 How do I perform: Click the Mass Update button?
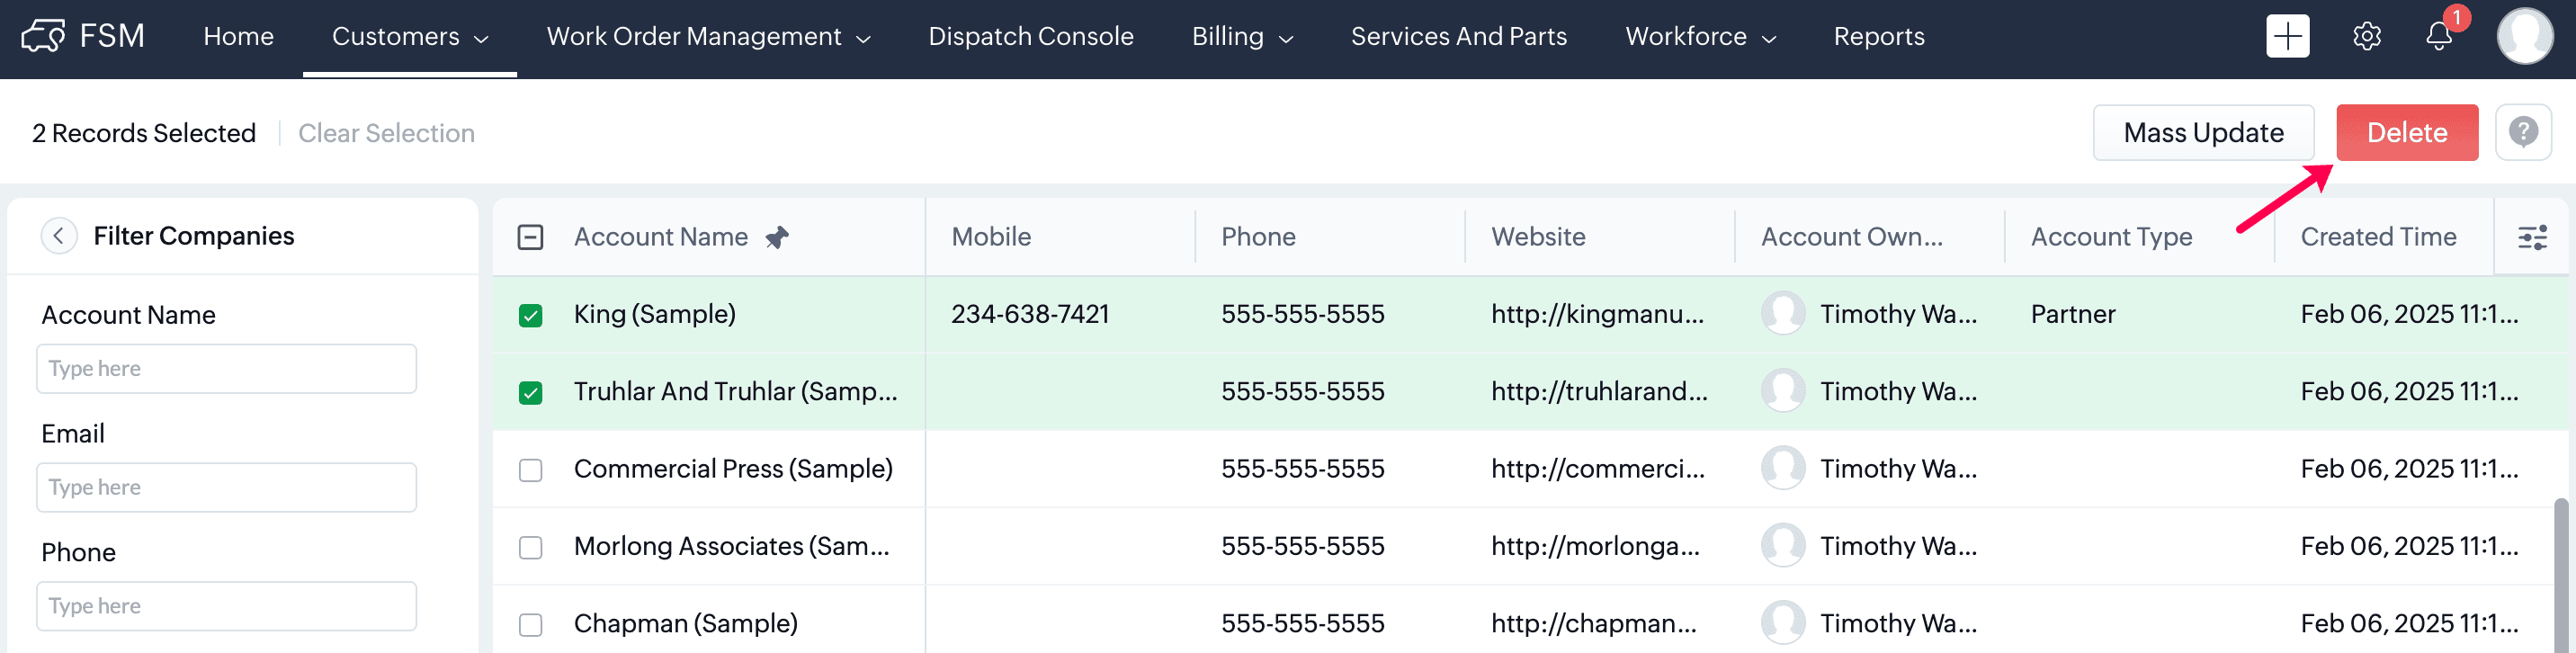(2202, 132)
